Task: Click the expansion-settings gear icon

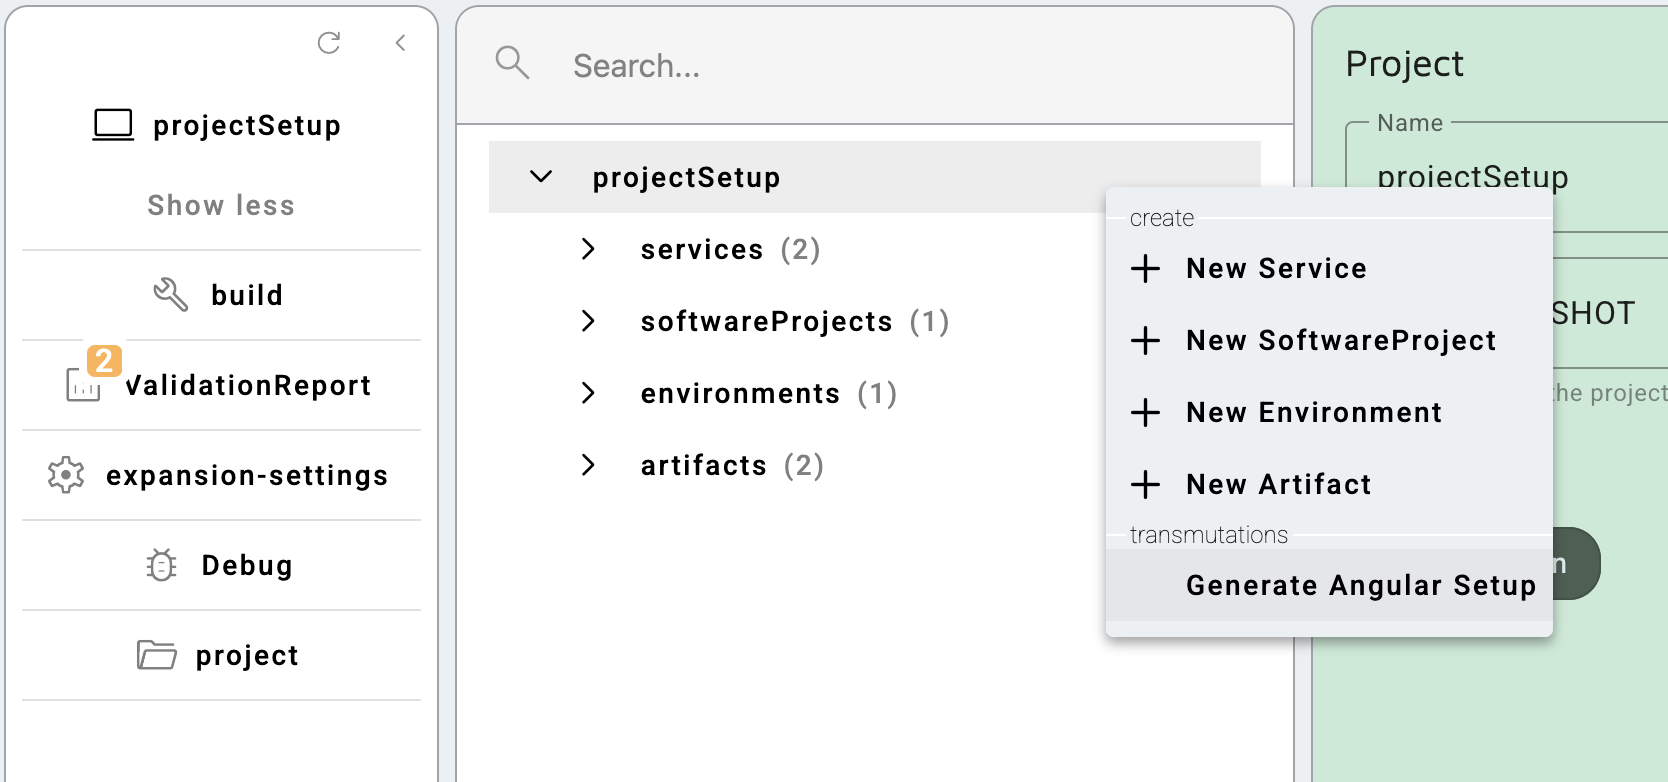Action: 66,475
